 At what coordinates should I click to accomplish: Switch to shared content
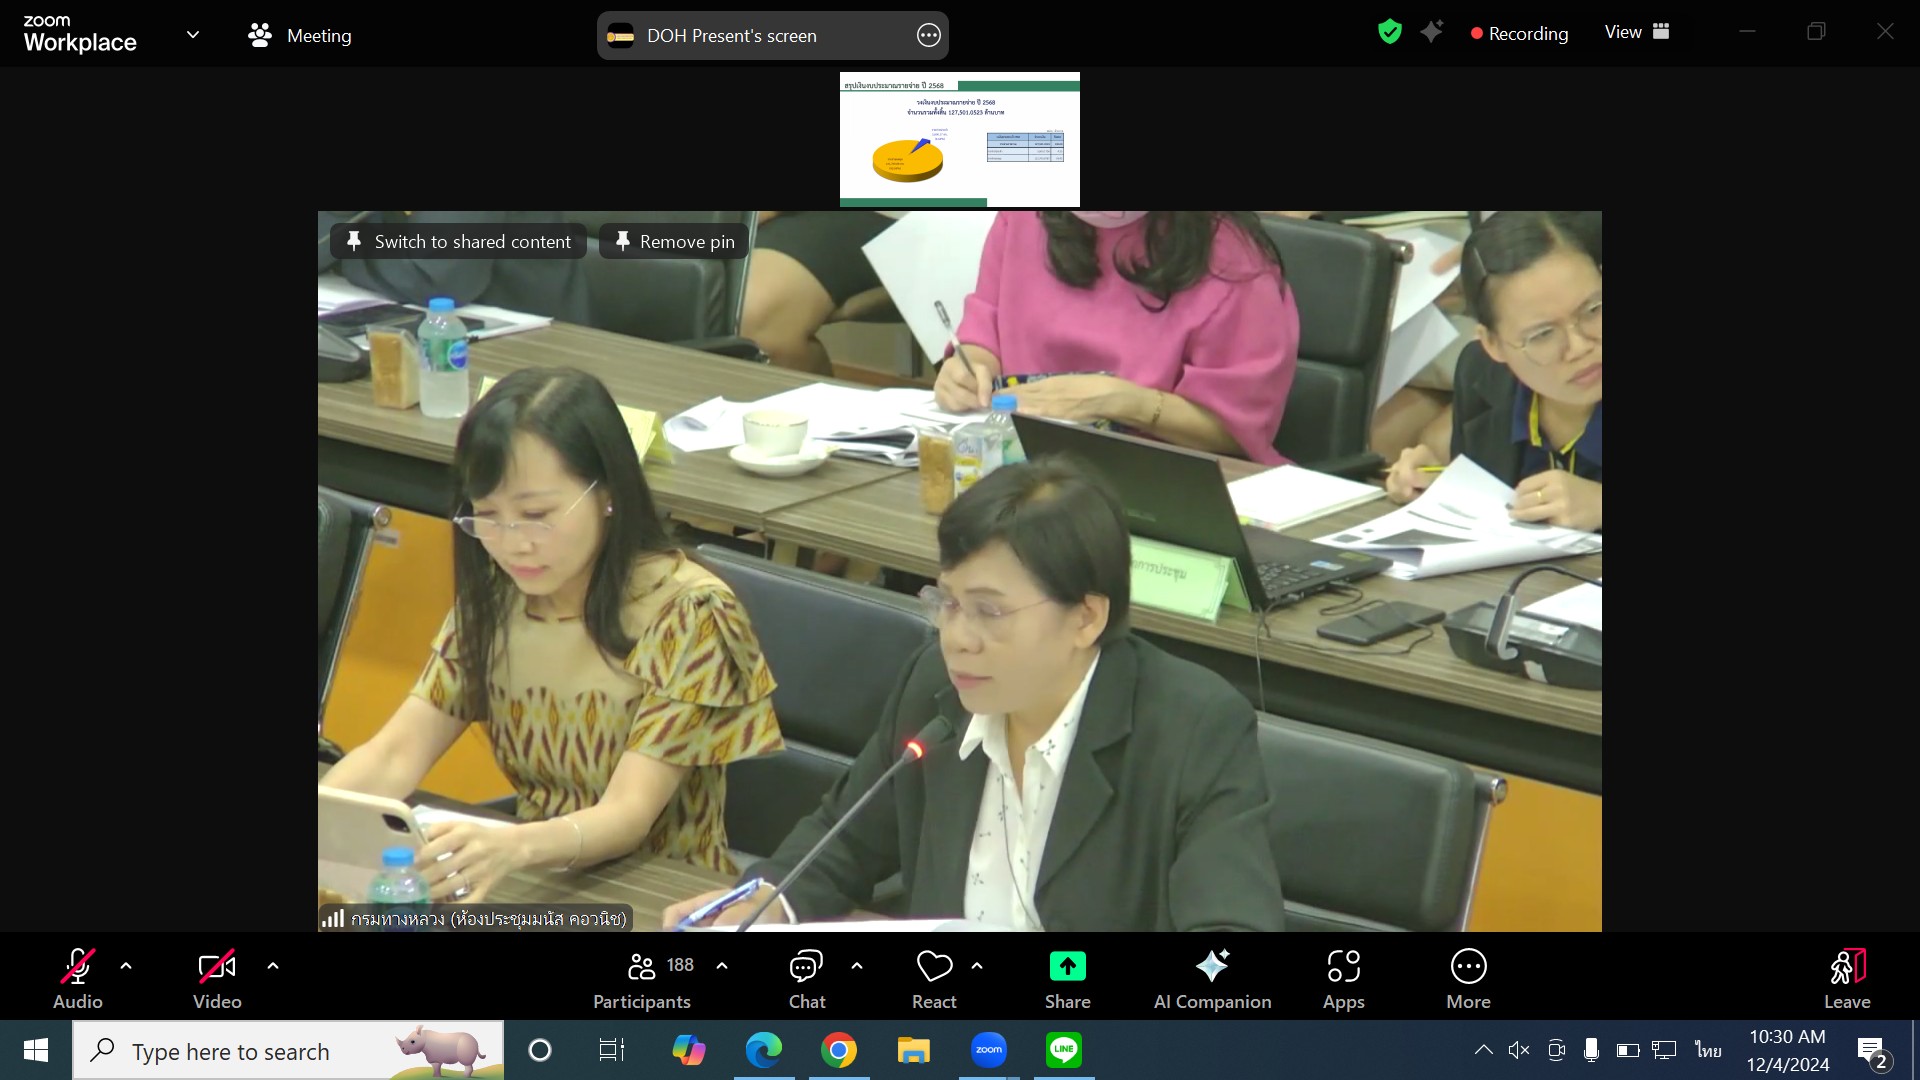[x=459, y=242]
